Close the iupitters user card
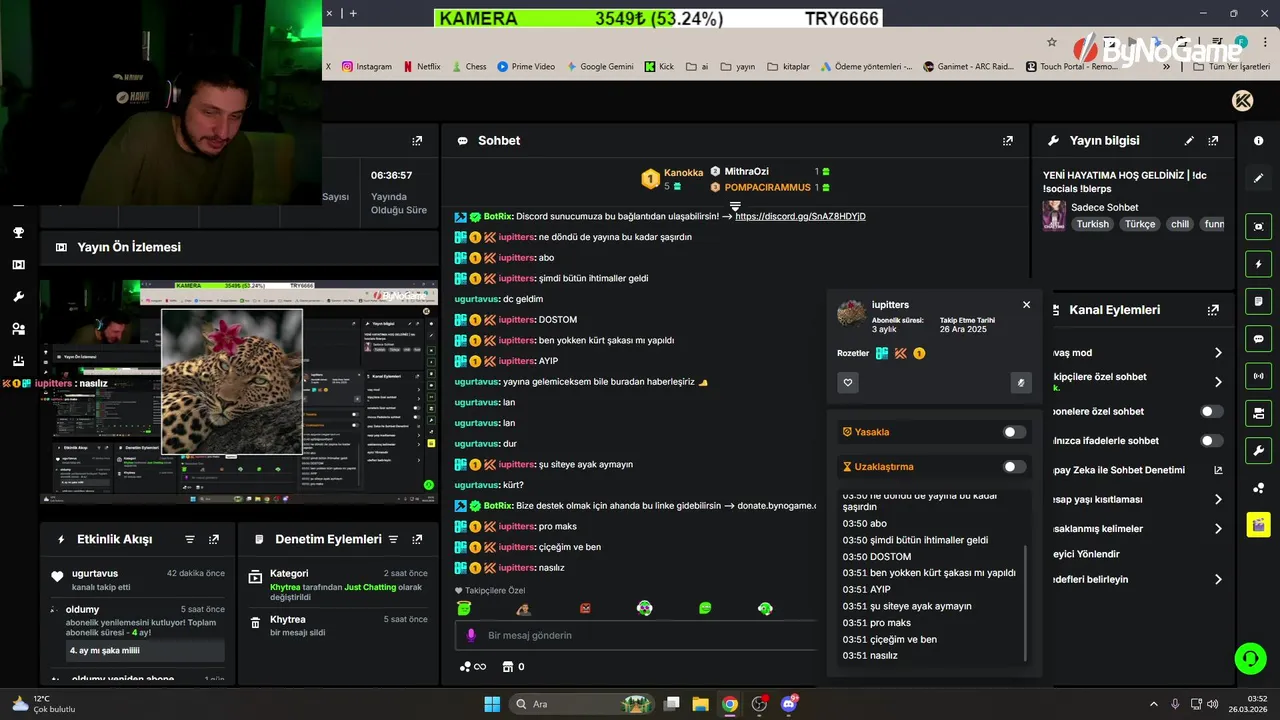The height and width of the screenshot is (720, 1280). pyautogui.click(x=1026, y=305)
